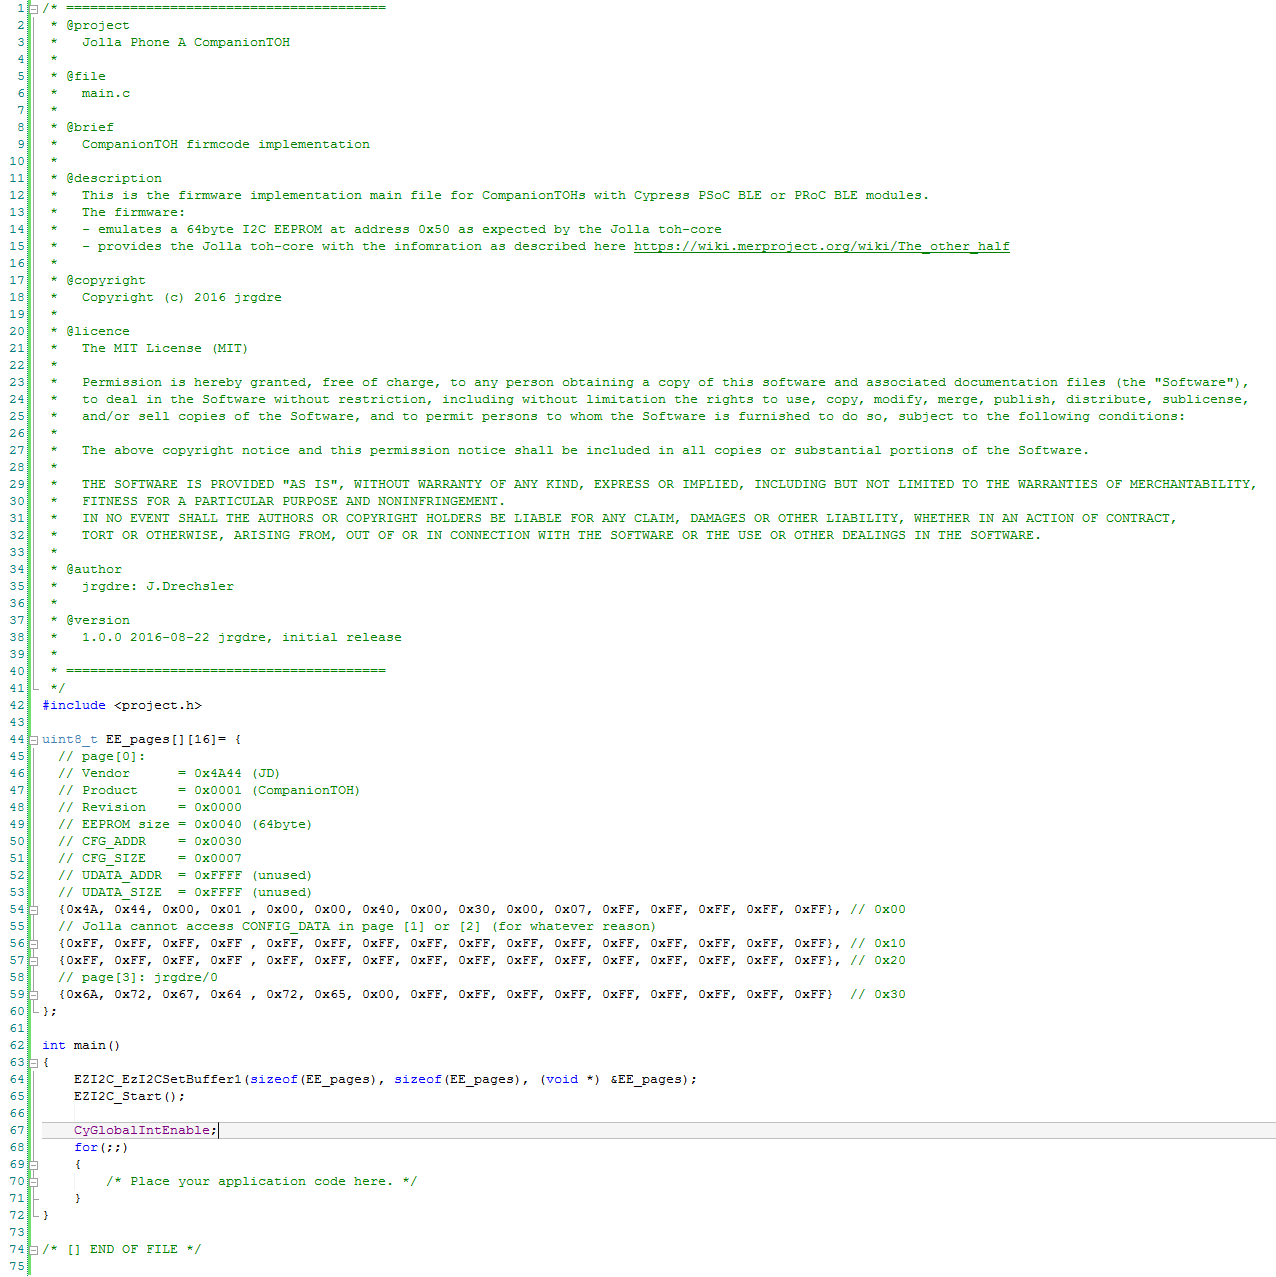Click 'THE SOFTWARE IS PROVIDED "AS IS"' license text
This screenshot has height=1277, width=1276.
click(x=210, y=484)
